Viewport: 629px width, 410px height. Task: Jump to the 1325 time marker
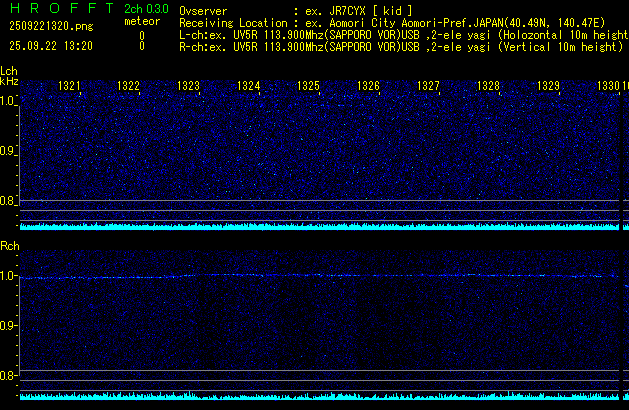(x=308, y=87)
